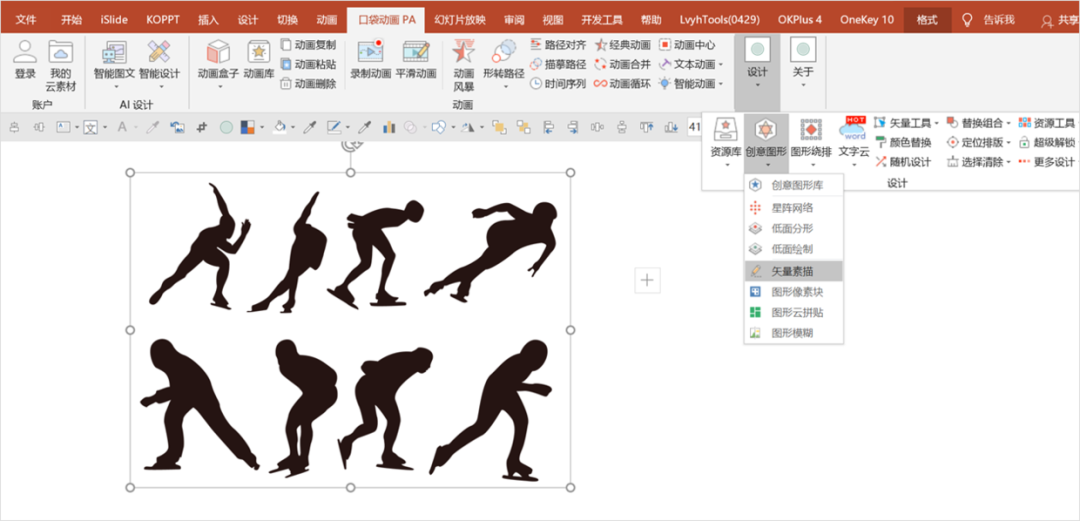The image size is (1080, 521).
Task: Click the shape fill paint bucket
Action: (280, 127)
